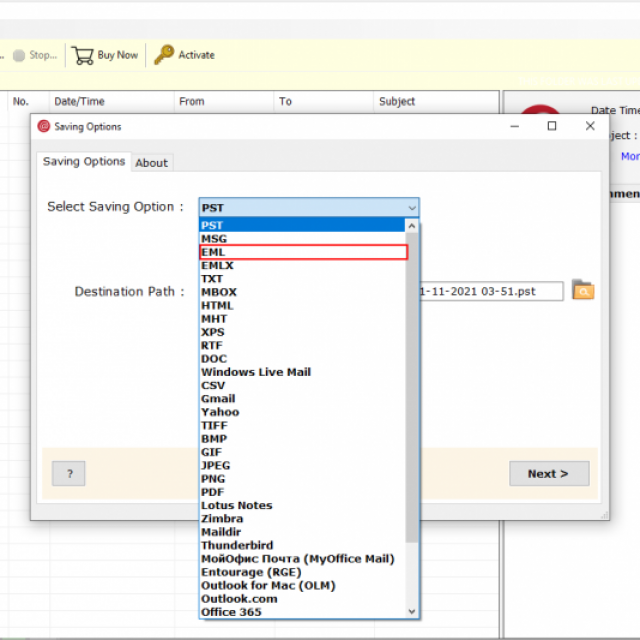Click the dropdown list scrollbar thumb
The width and height of the screenshot is (640, 640).
(411, 387)
